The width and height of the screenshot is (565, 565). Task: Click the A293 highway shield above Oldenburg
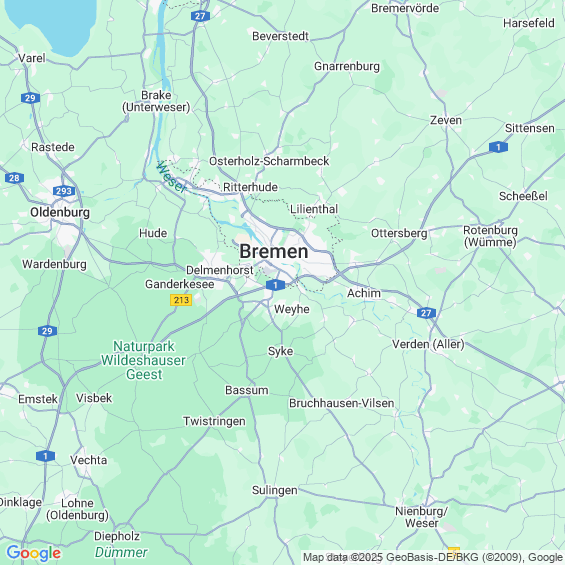(64, 191)
